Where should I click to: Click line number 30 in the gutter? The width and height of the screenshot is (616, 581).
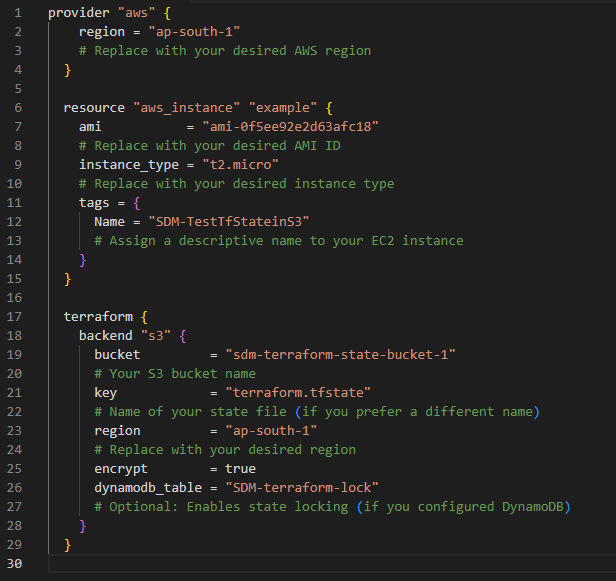14,564
